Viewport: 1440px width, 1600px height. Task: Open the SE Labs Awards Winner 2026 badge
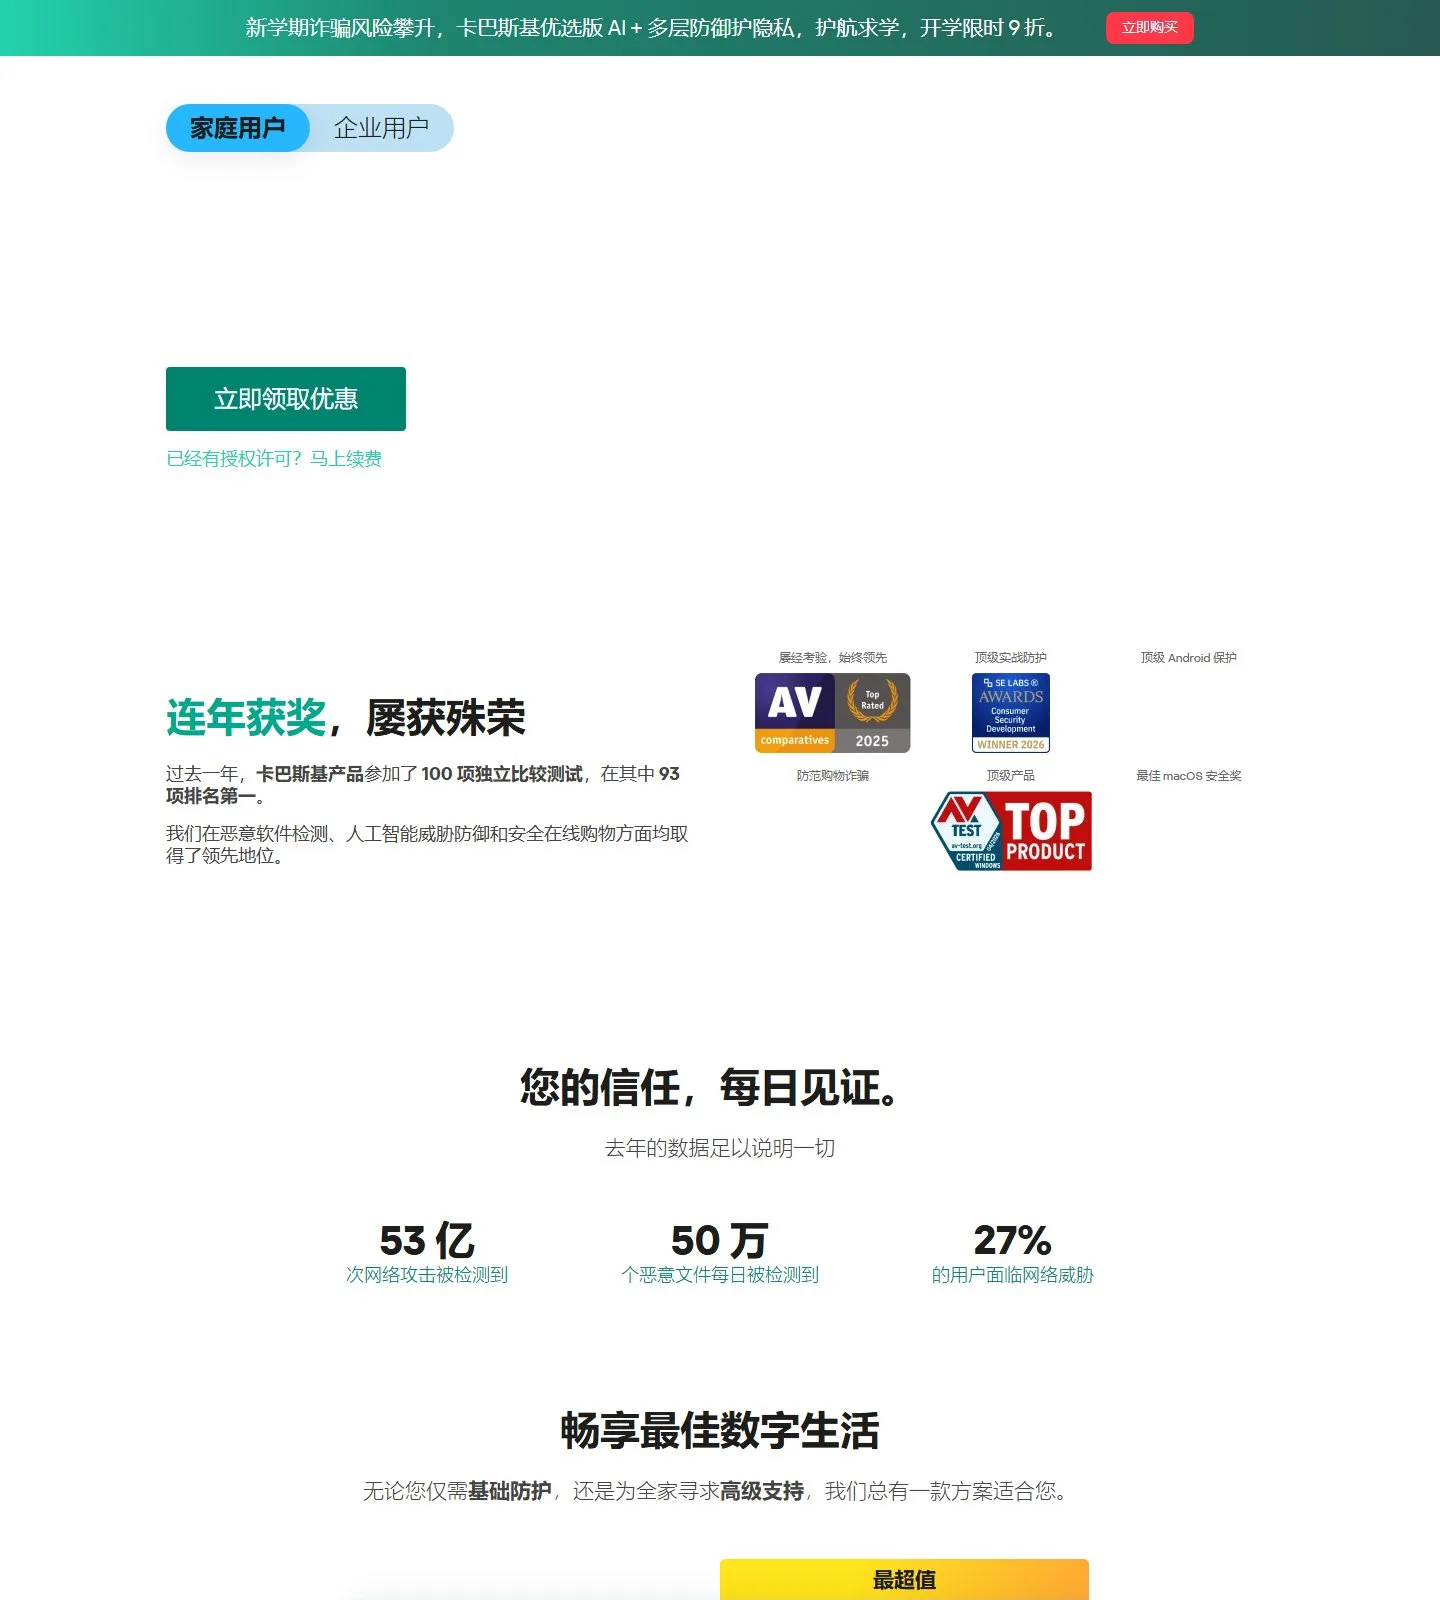tap(1011, 713)
